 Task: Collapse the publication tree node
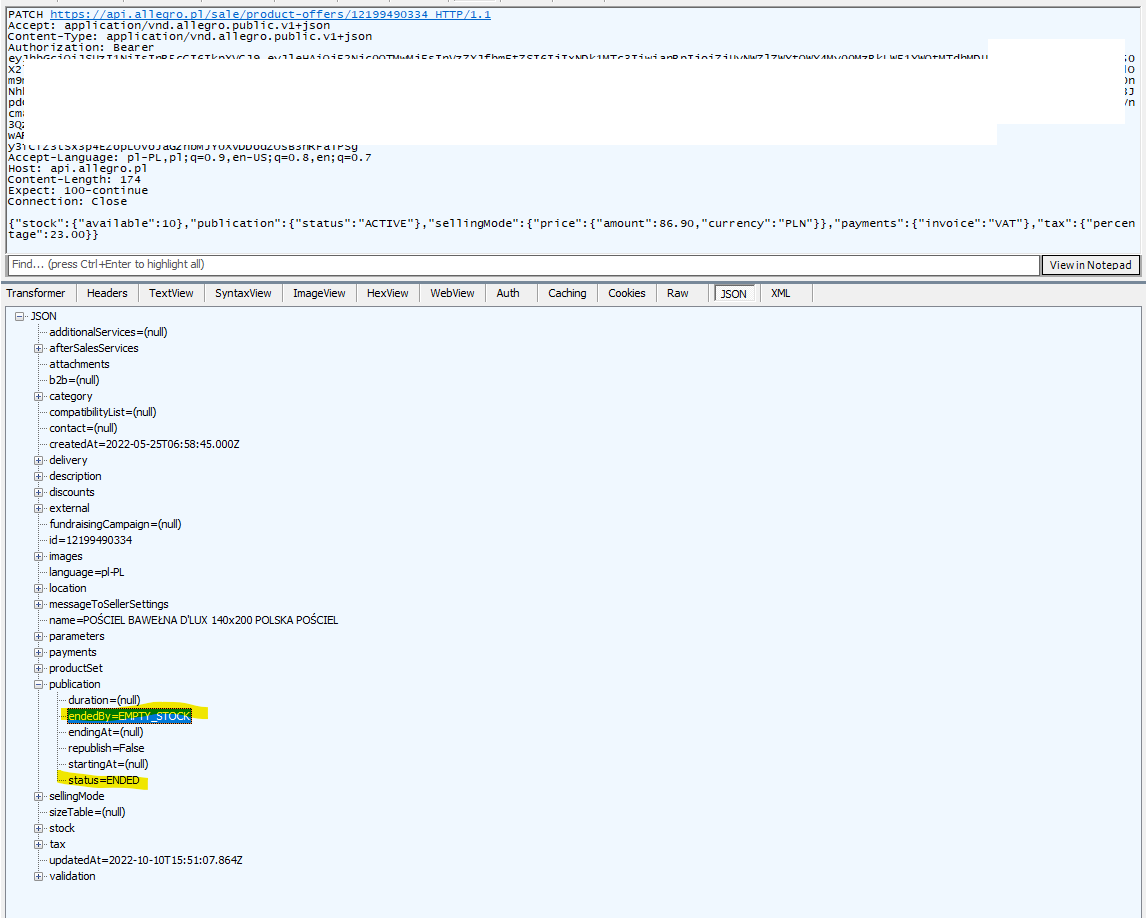(38, 684)
